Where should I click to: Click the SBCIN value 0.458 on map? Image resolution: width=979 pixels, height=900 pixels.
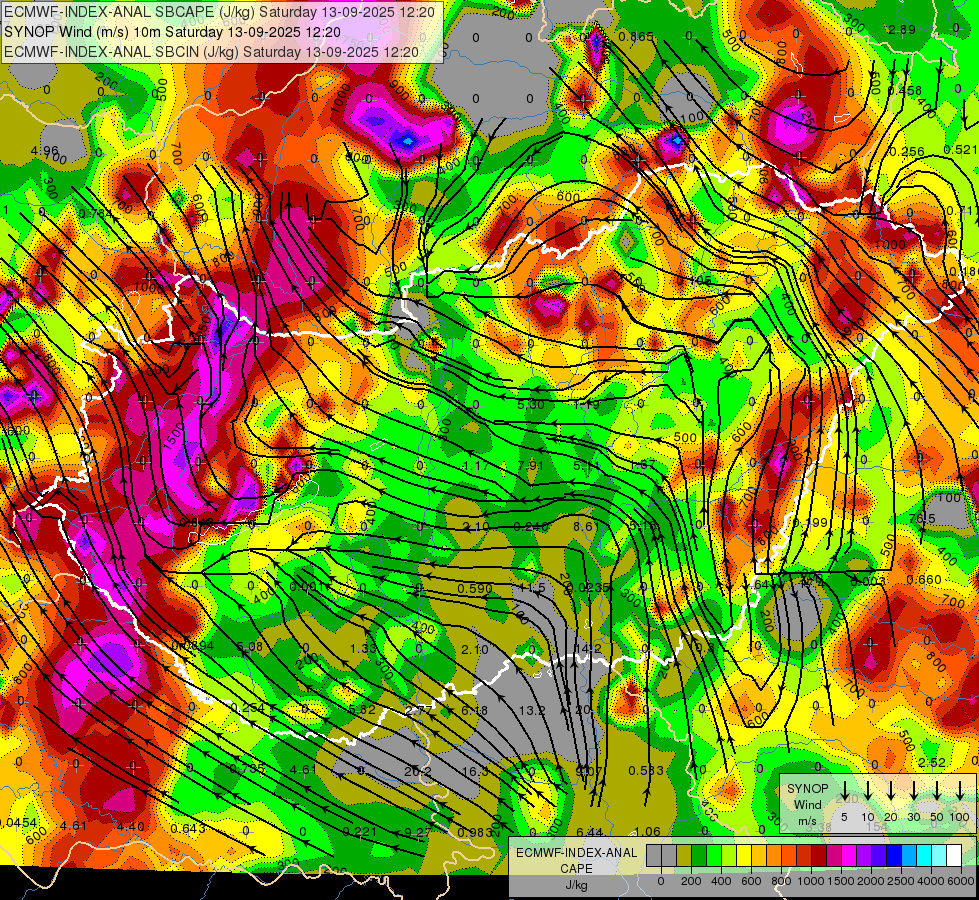pyautogui.click(x=904, y=91)
